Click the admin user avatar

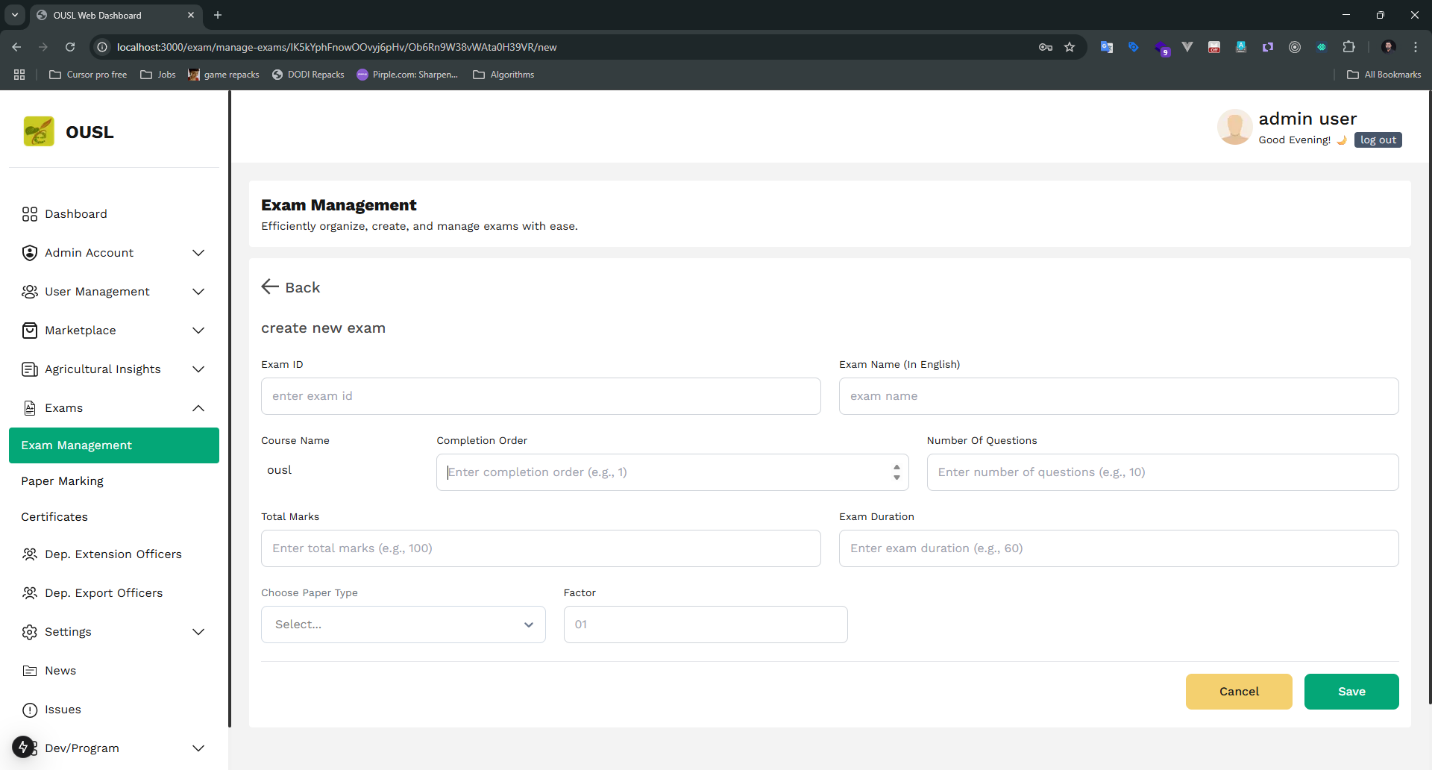point(1234,128)
